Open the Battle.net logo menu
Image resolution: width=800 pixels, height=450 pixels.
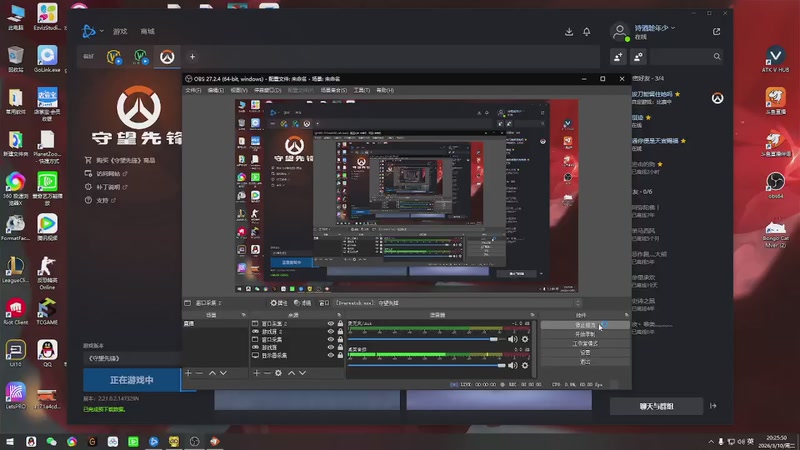point(92,31)
